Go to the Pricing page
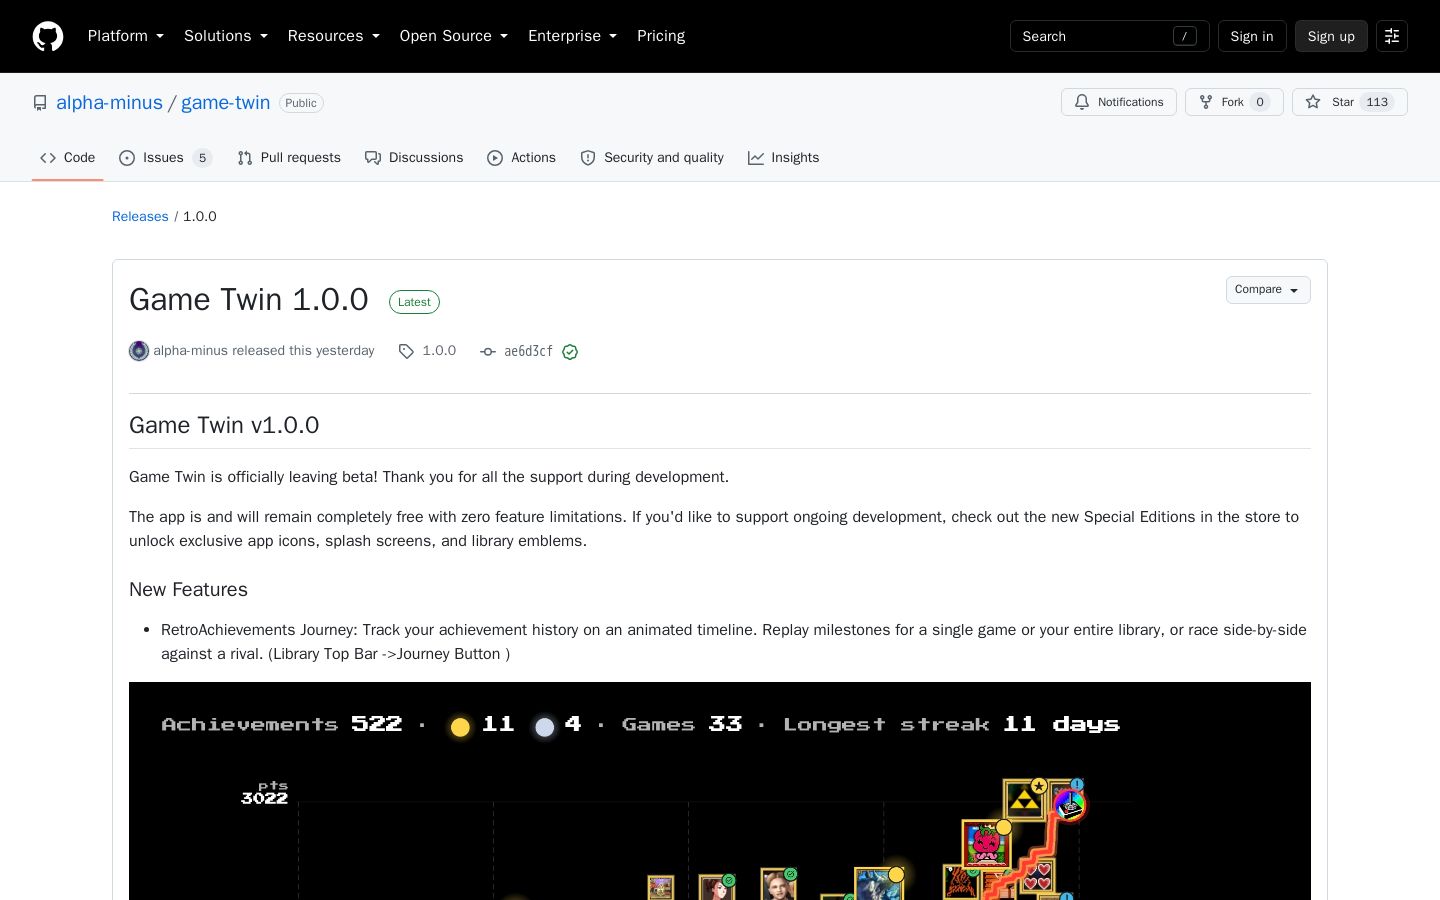Screen dimensions: 1440x900 point(661,36)
